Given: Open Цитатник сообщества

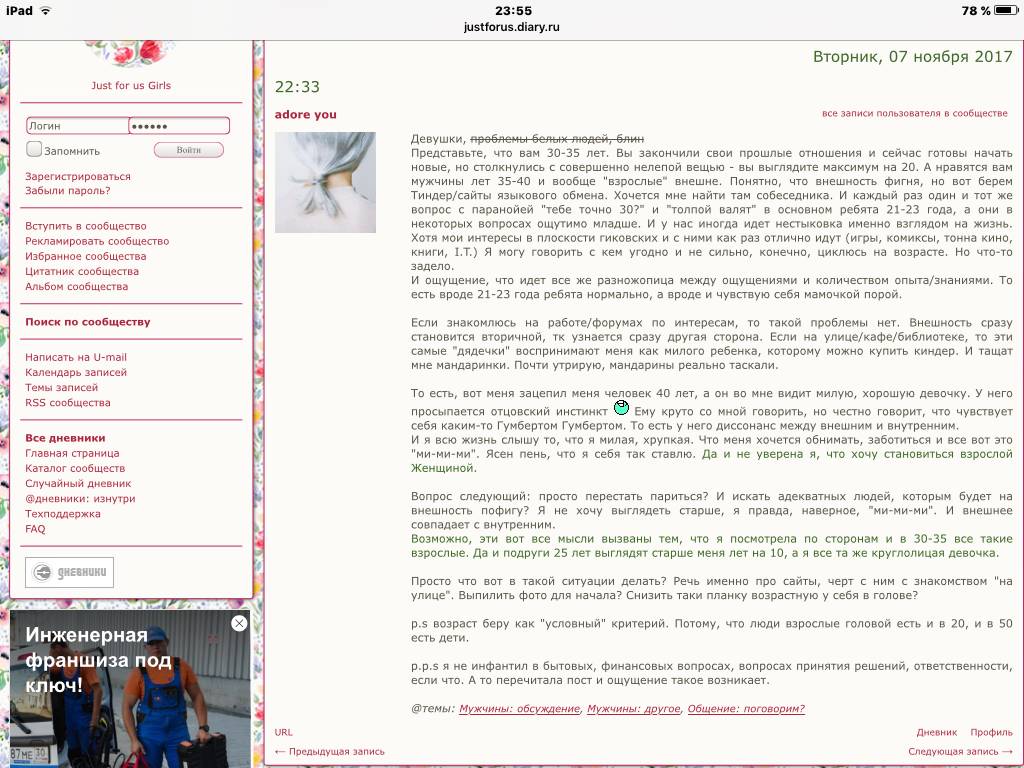Looking at the screenshot, I should [82, 271].
